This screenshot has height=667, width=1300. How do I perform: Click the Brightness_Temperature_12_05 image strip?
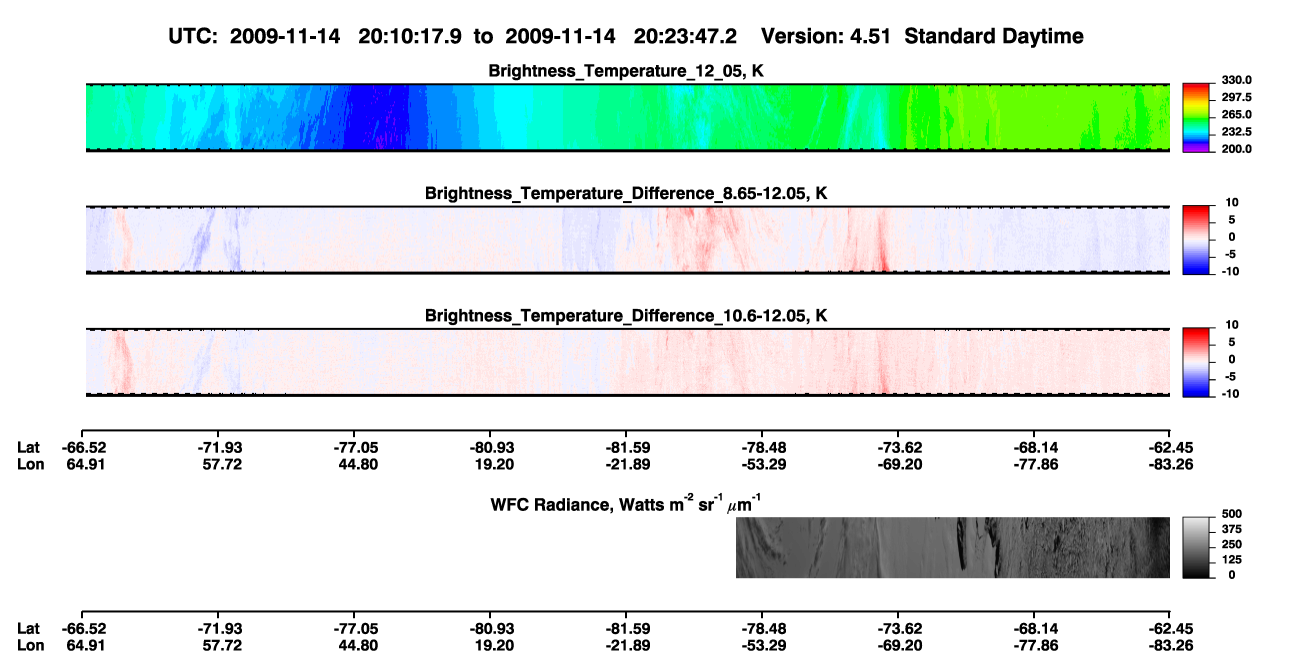pos(628,118)
